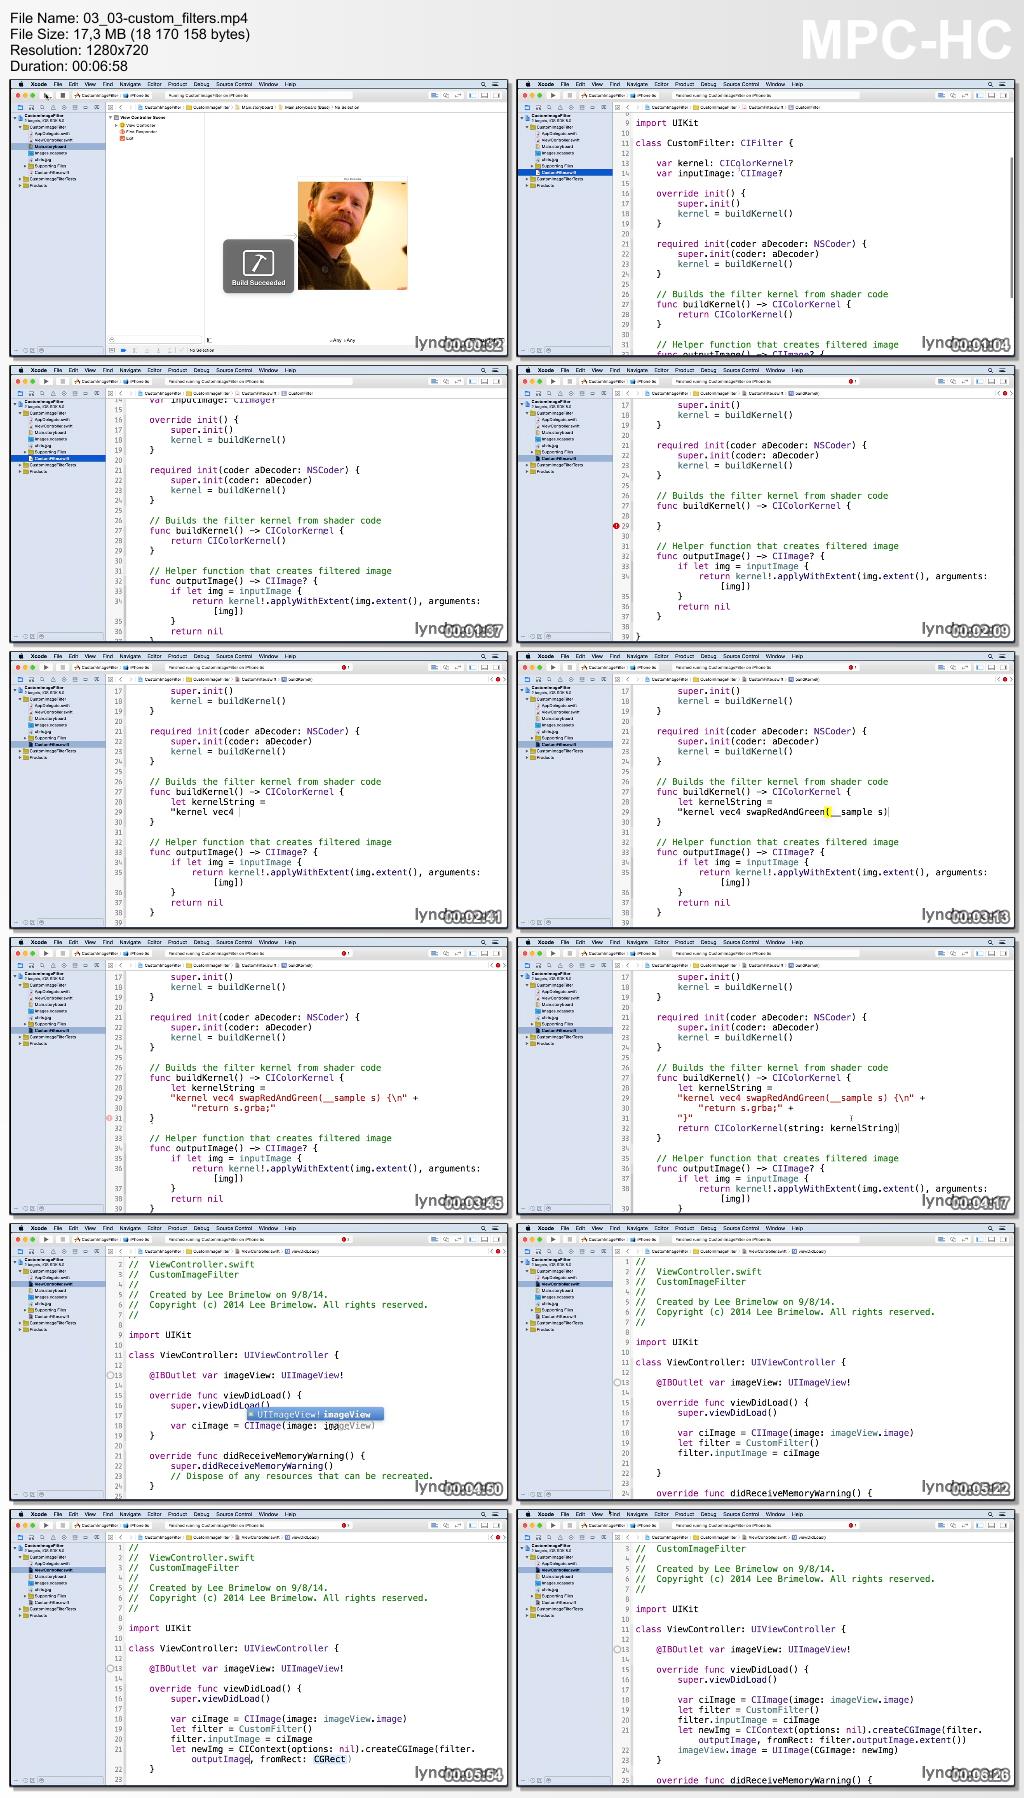Screen dimensions: 1024x1798
Task: Click Run play button in 00:02:09 frame
Action: 553,381
